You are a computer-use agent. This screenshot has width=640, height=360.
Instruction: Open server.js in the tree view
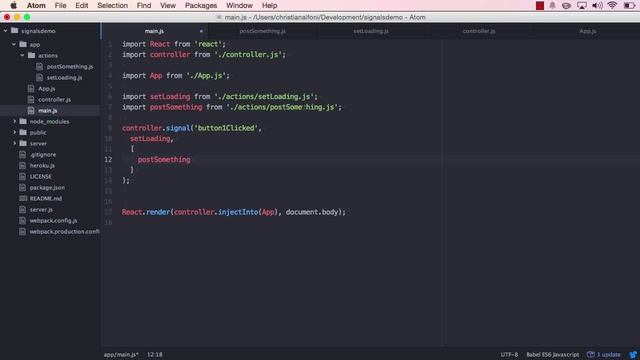41,209
